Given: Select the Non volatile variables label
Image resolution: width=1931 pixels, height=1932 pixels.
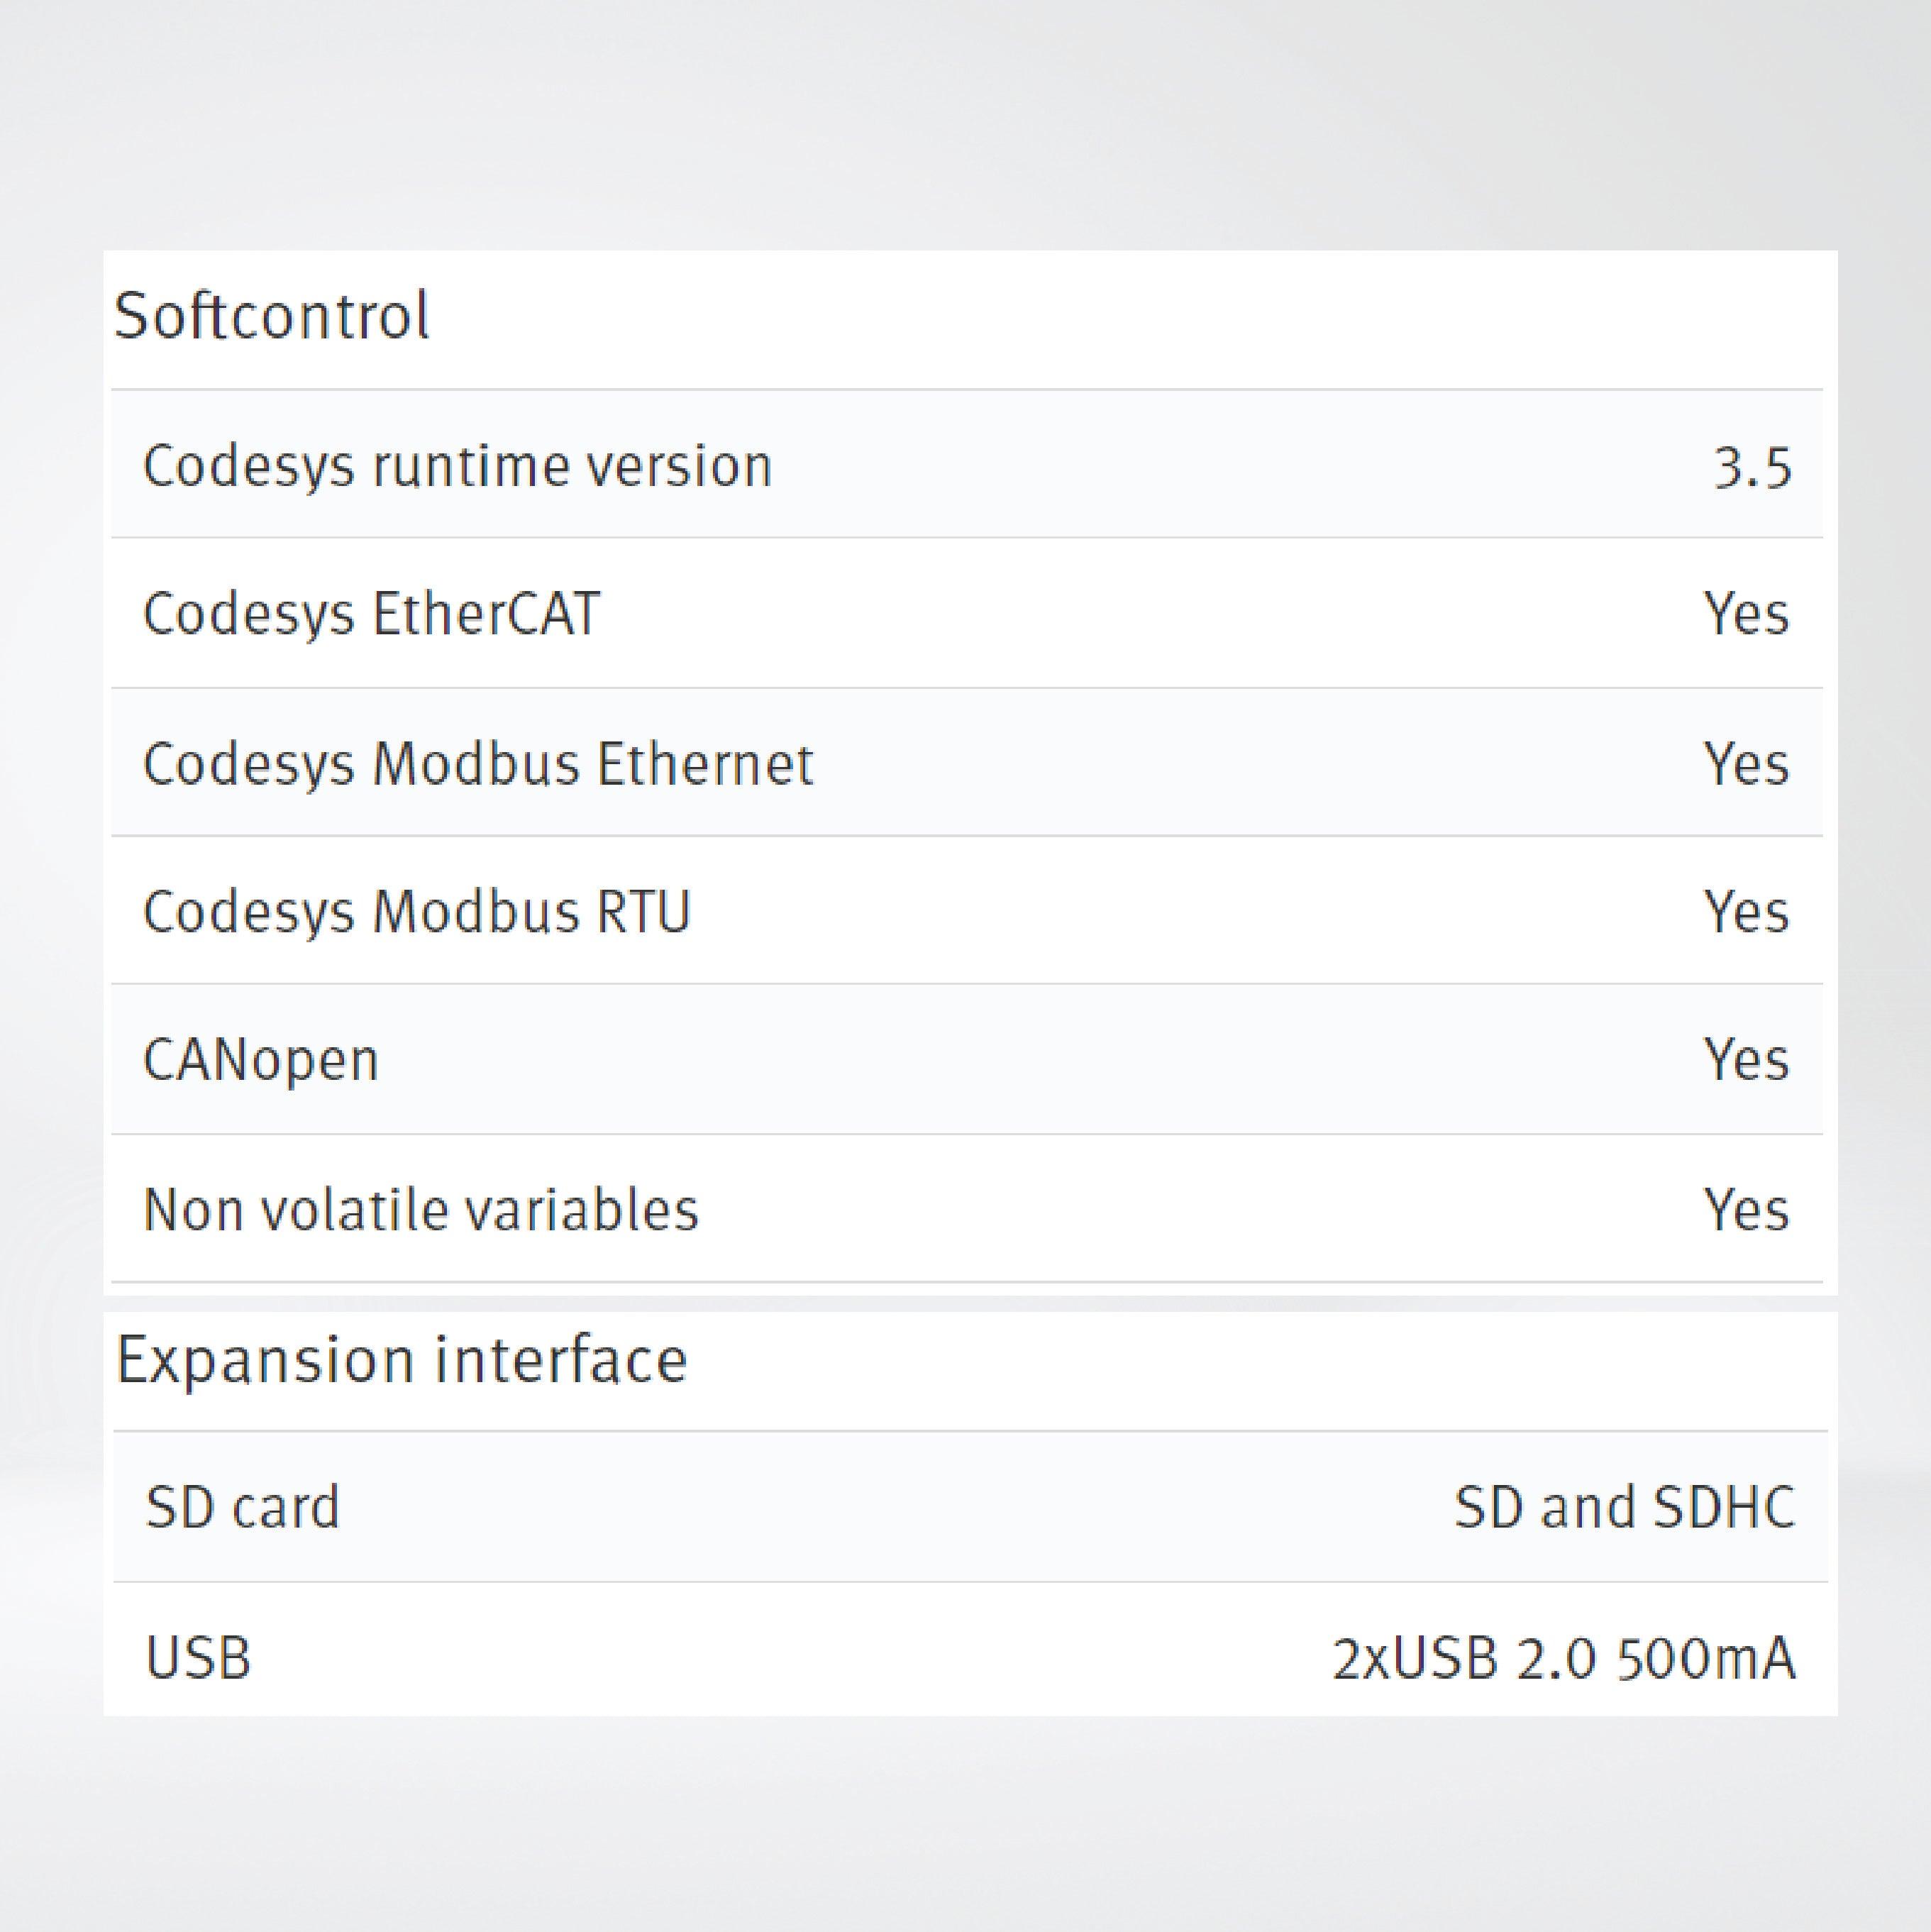Looking at the screenshot, I should [x=420, y=1209].
